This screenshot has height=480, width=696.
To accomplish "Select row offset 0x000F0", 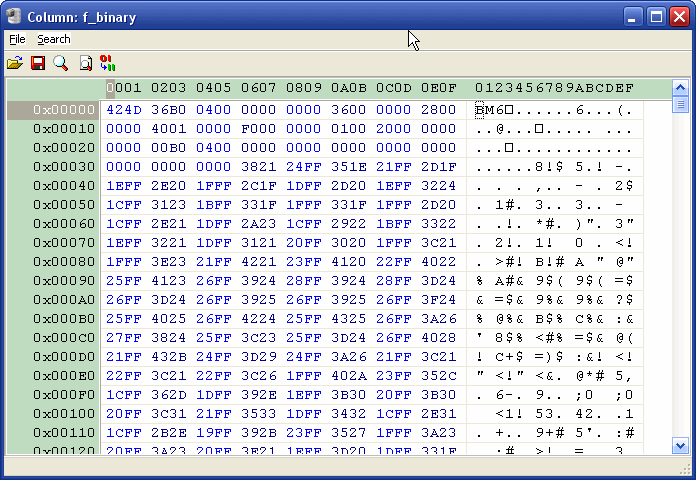I will (x=64, y=395).
